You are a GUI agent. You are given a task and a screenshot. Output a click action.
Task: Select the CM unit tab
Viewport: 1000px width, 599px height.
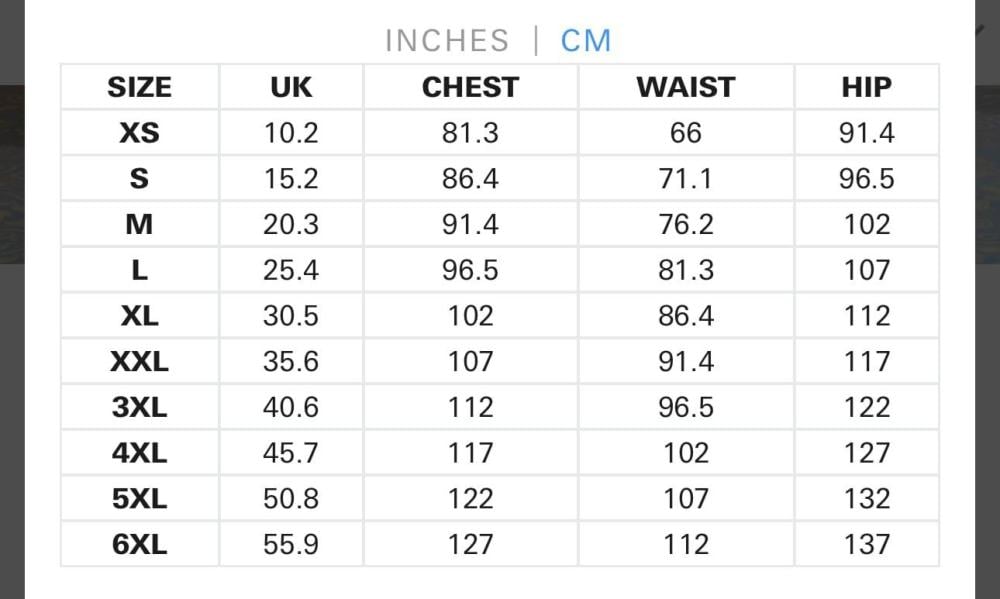click(x=586, y=41)
